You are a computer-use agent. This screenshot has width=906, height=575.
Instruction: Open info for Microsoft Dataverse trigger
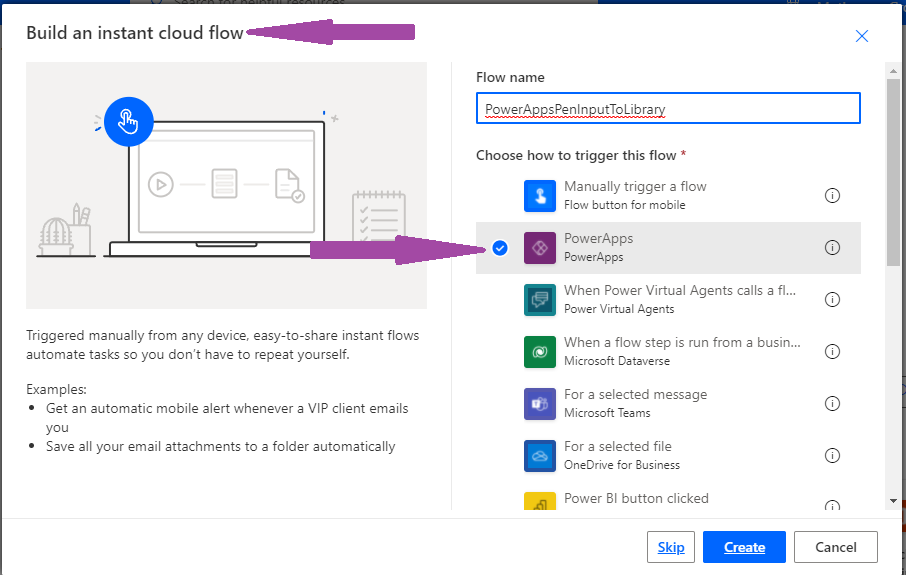tap(832, 352)
